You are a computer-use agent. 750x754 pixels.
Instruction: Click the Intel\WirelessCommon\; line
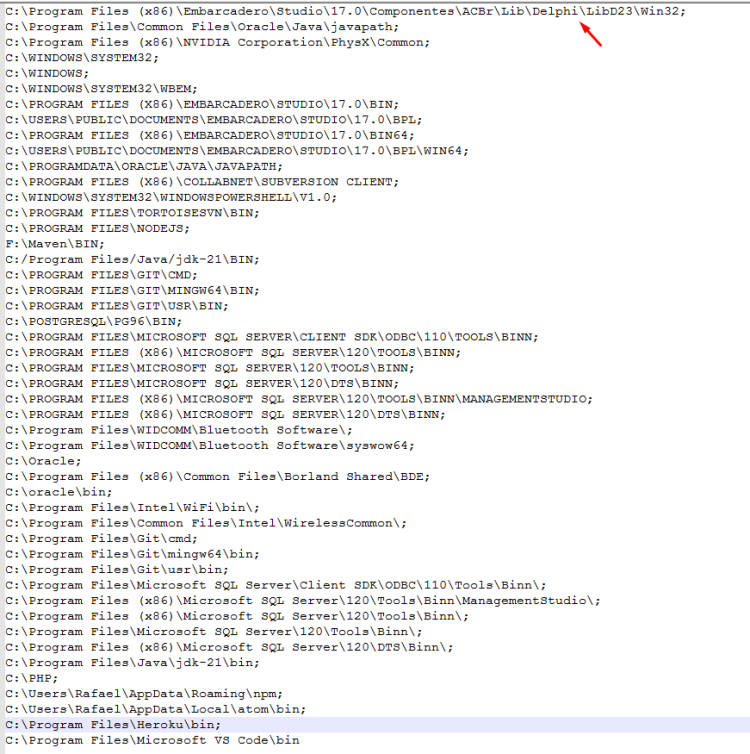point(206,523)
